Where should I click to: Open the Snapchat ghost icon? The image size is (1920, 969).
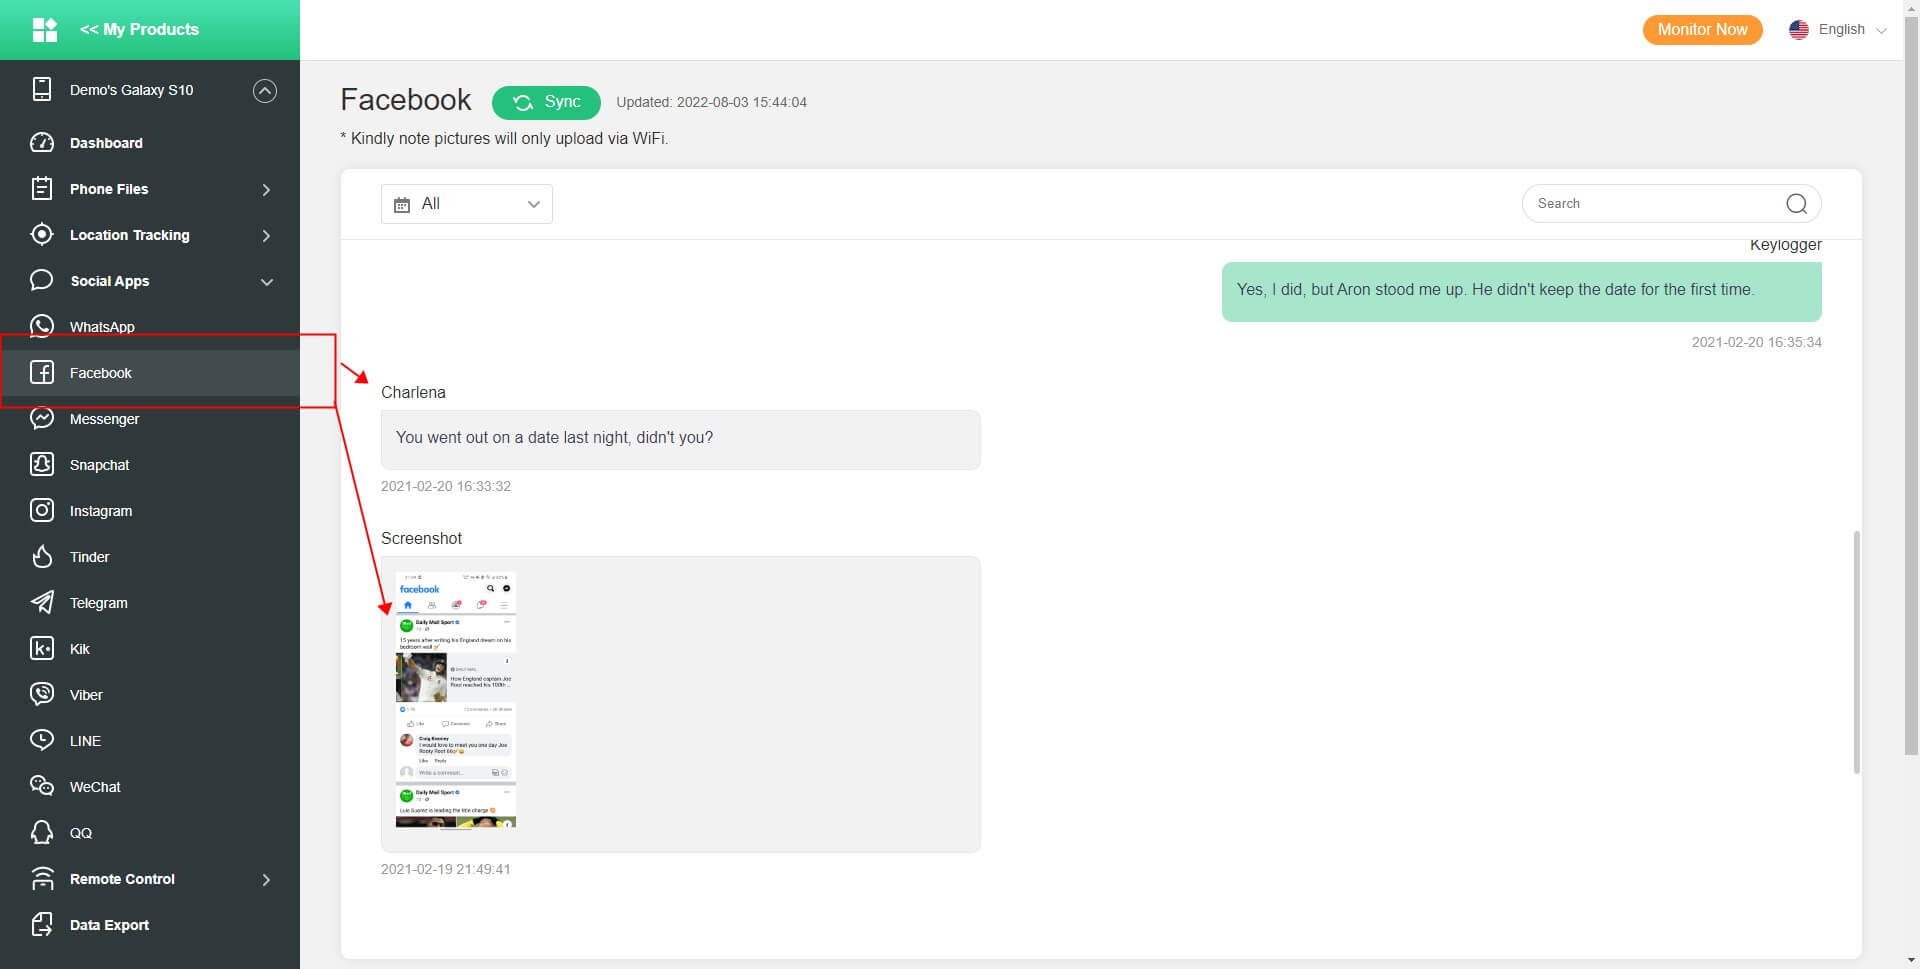pos(42,465)
